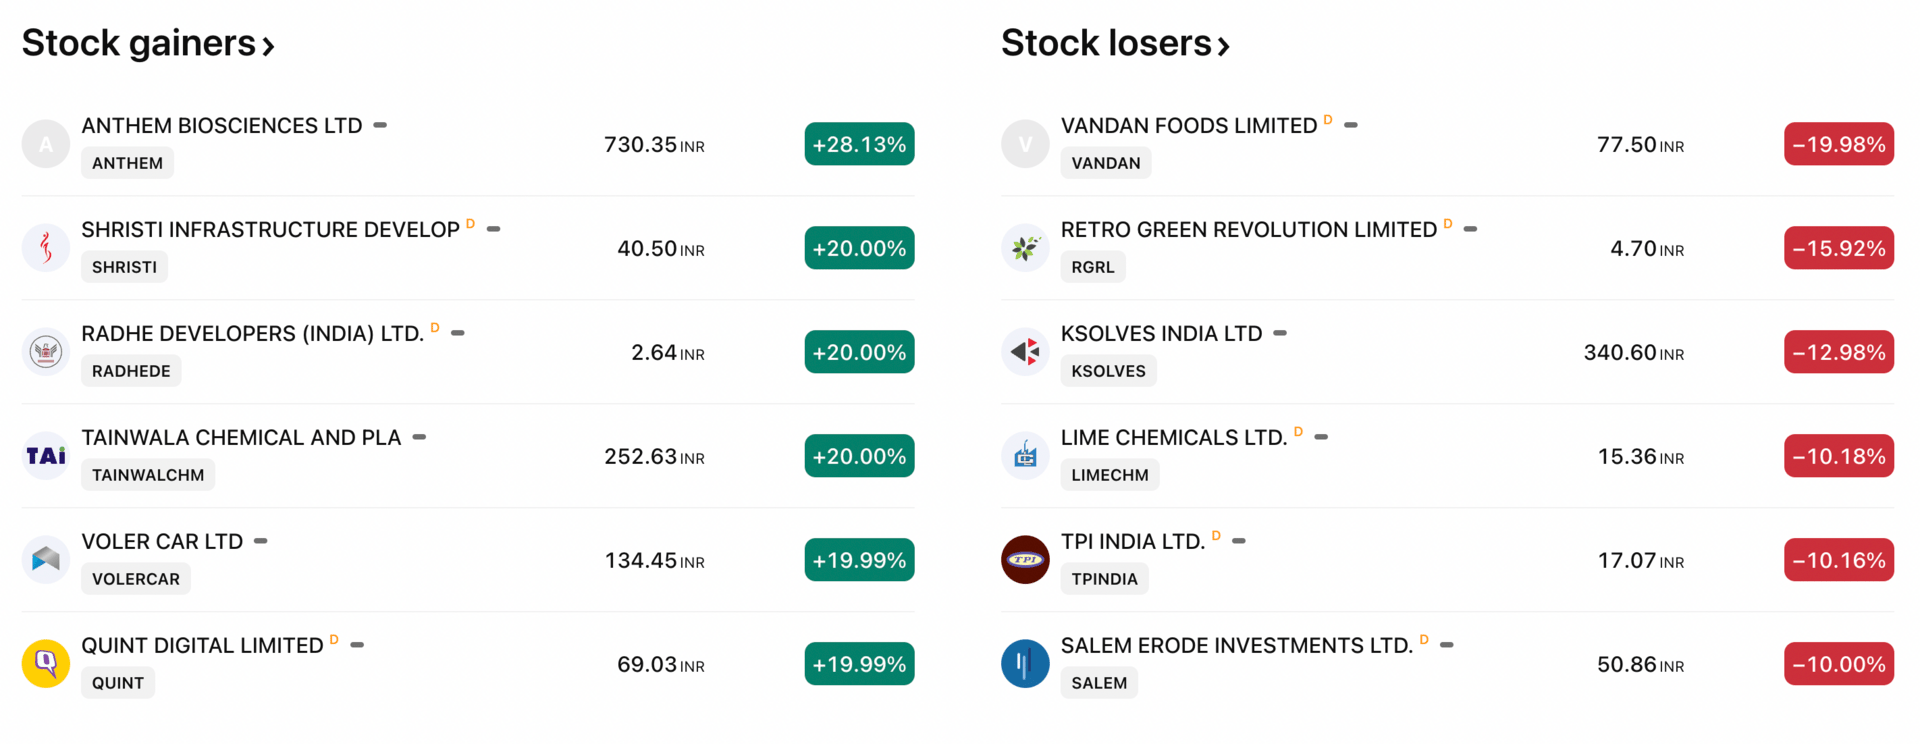Click the −19.98% loss badge
1920x744 pixels.
1839,144
